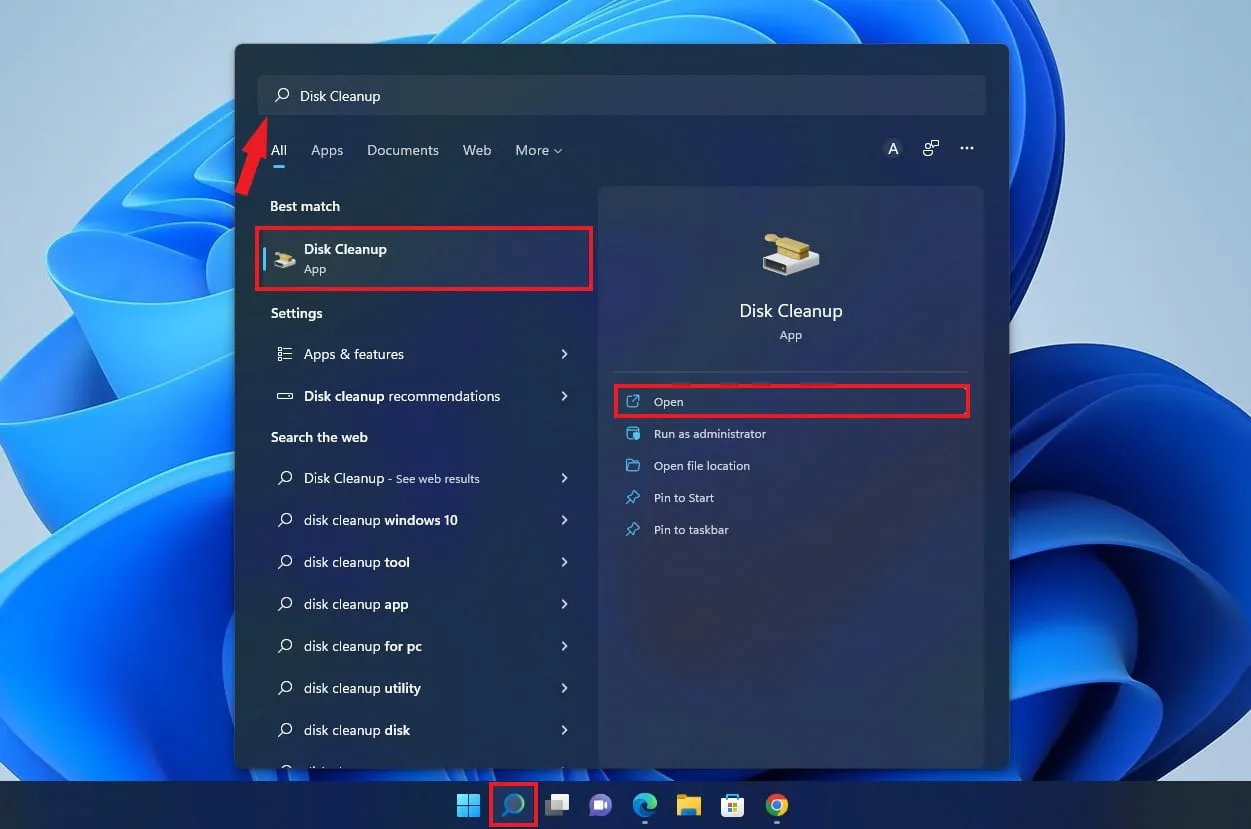Open Teams Chat on taskbar
The height and width of the screenshot is (829, 1251).
tap(600, 805)
